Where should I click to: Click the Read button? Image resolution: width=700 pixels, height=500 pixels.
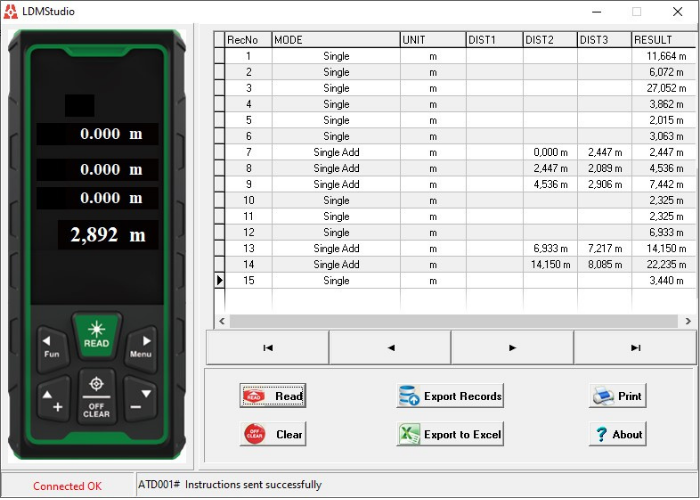tap(272, 396)
